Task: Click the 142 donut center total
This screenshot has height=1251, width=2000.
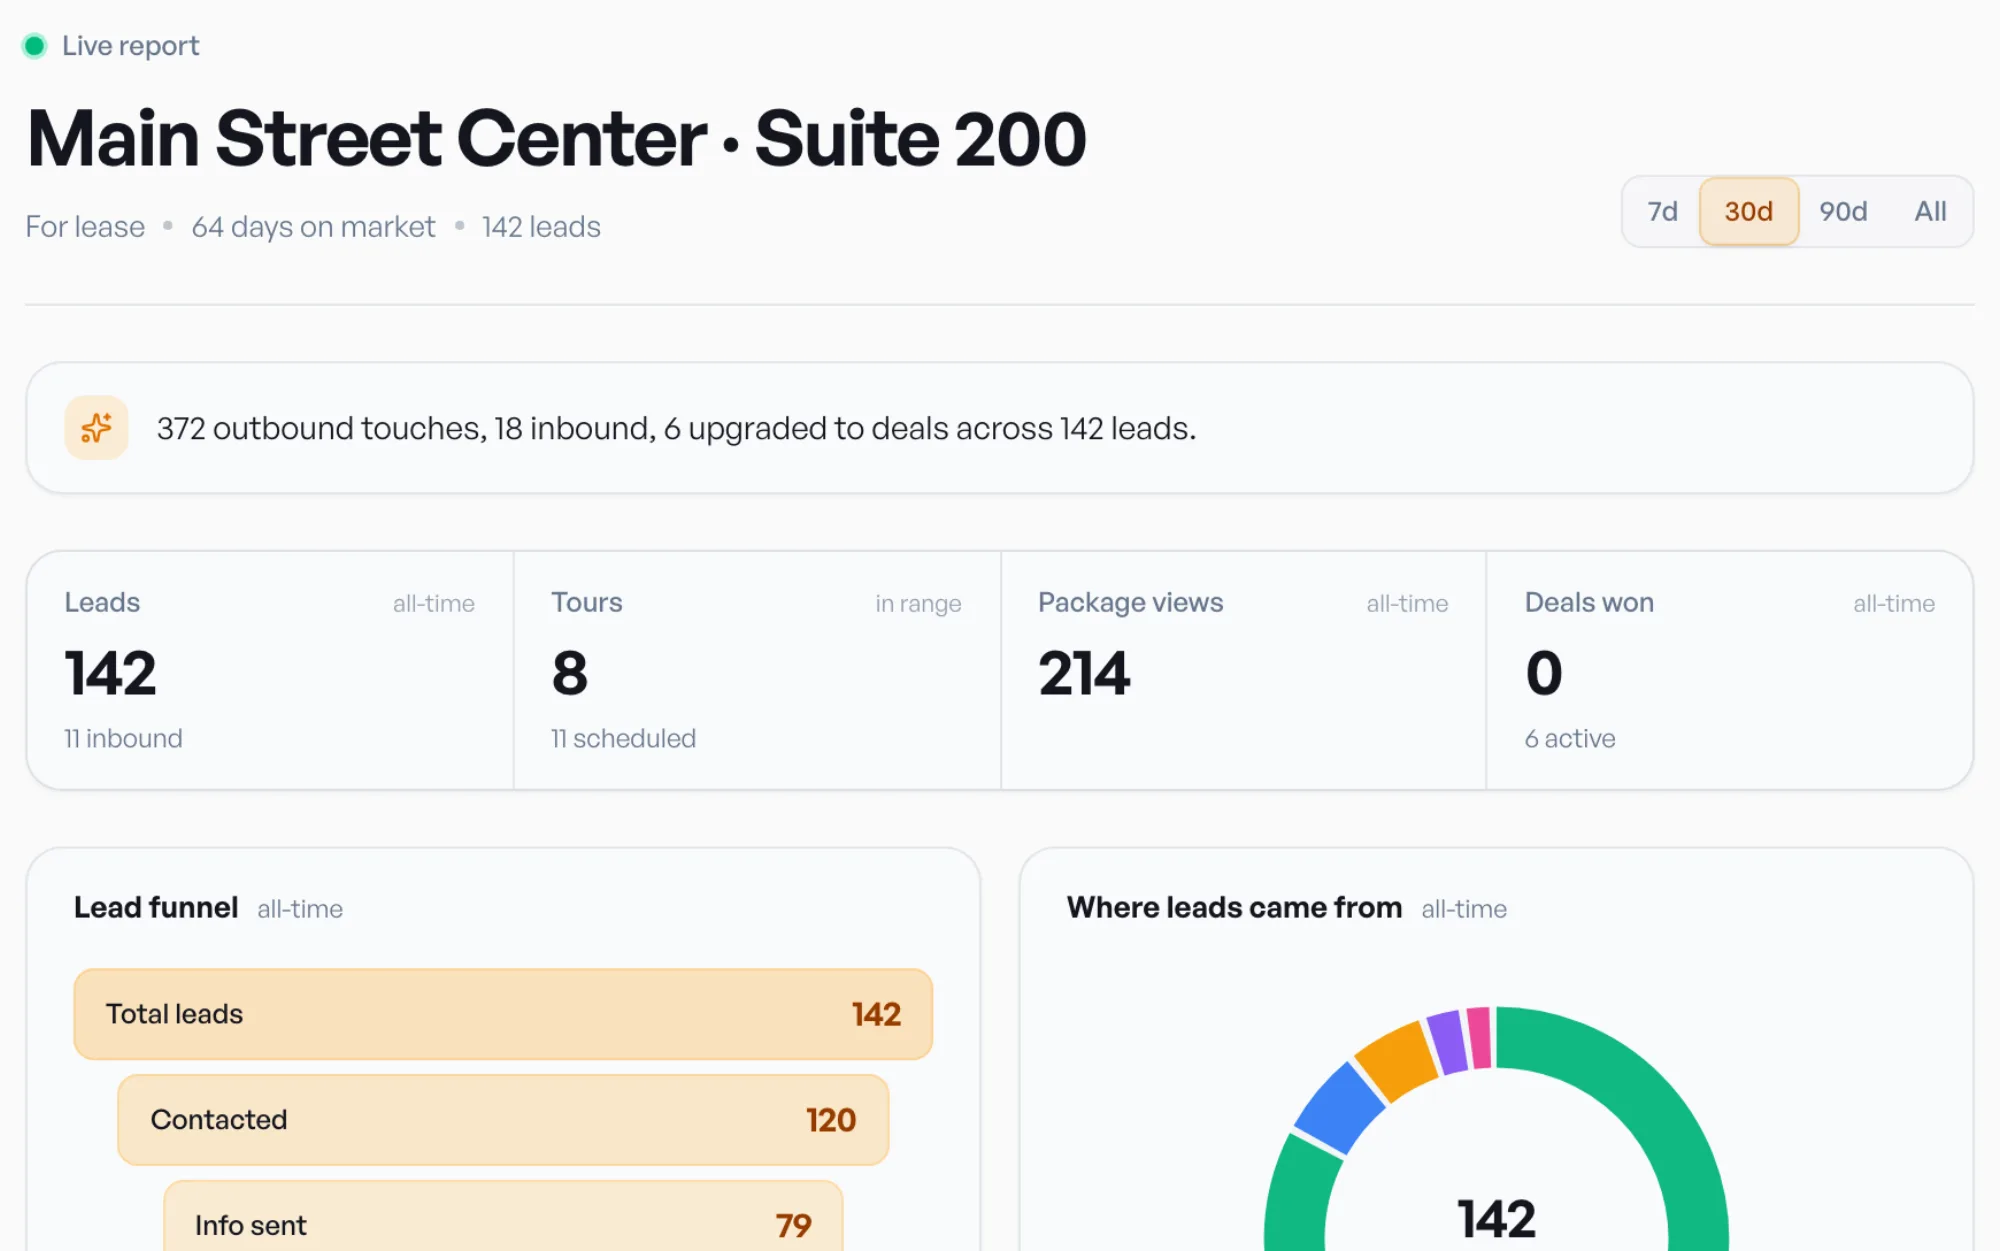Action: (x=1496, y=1218)
